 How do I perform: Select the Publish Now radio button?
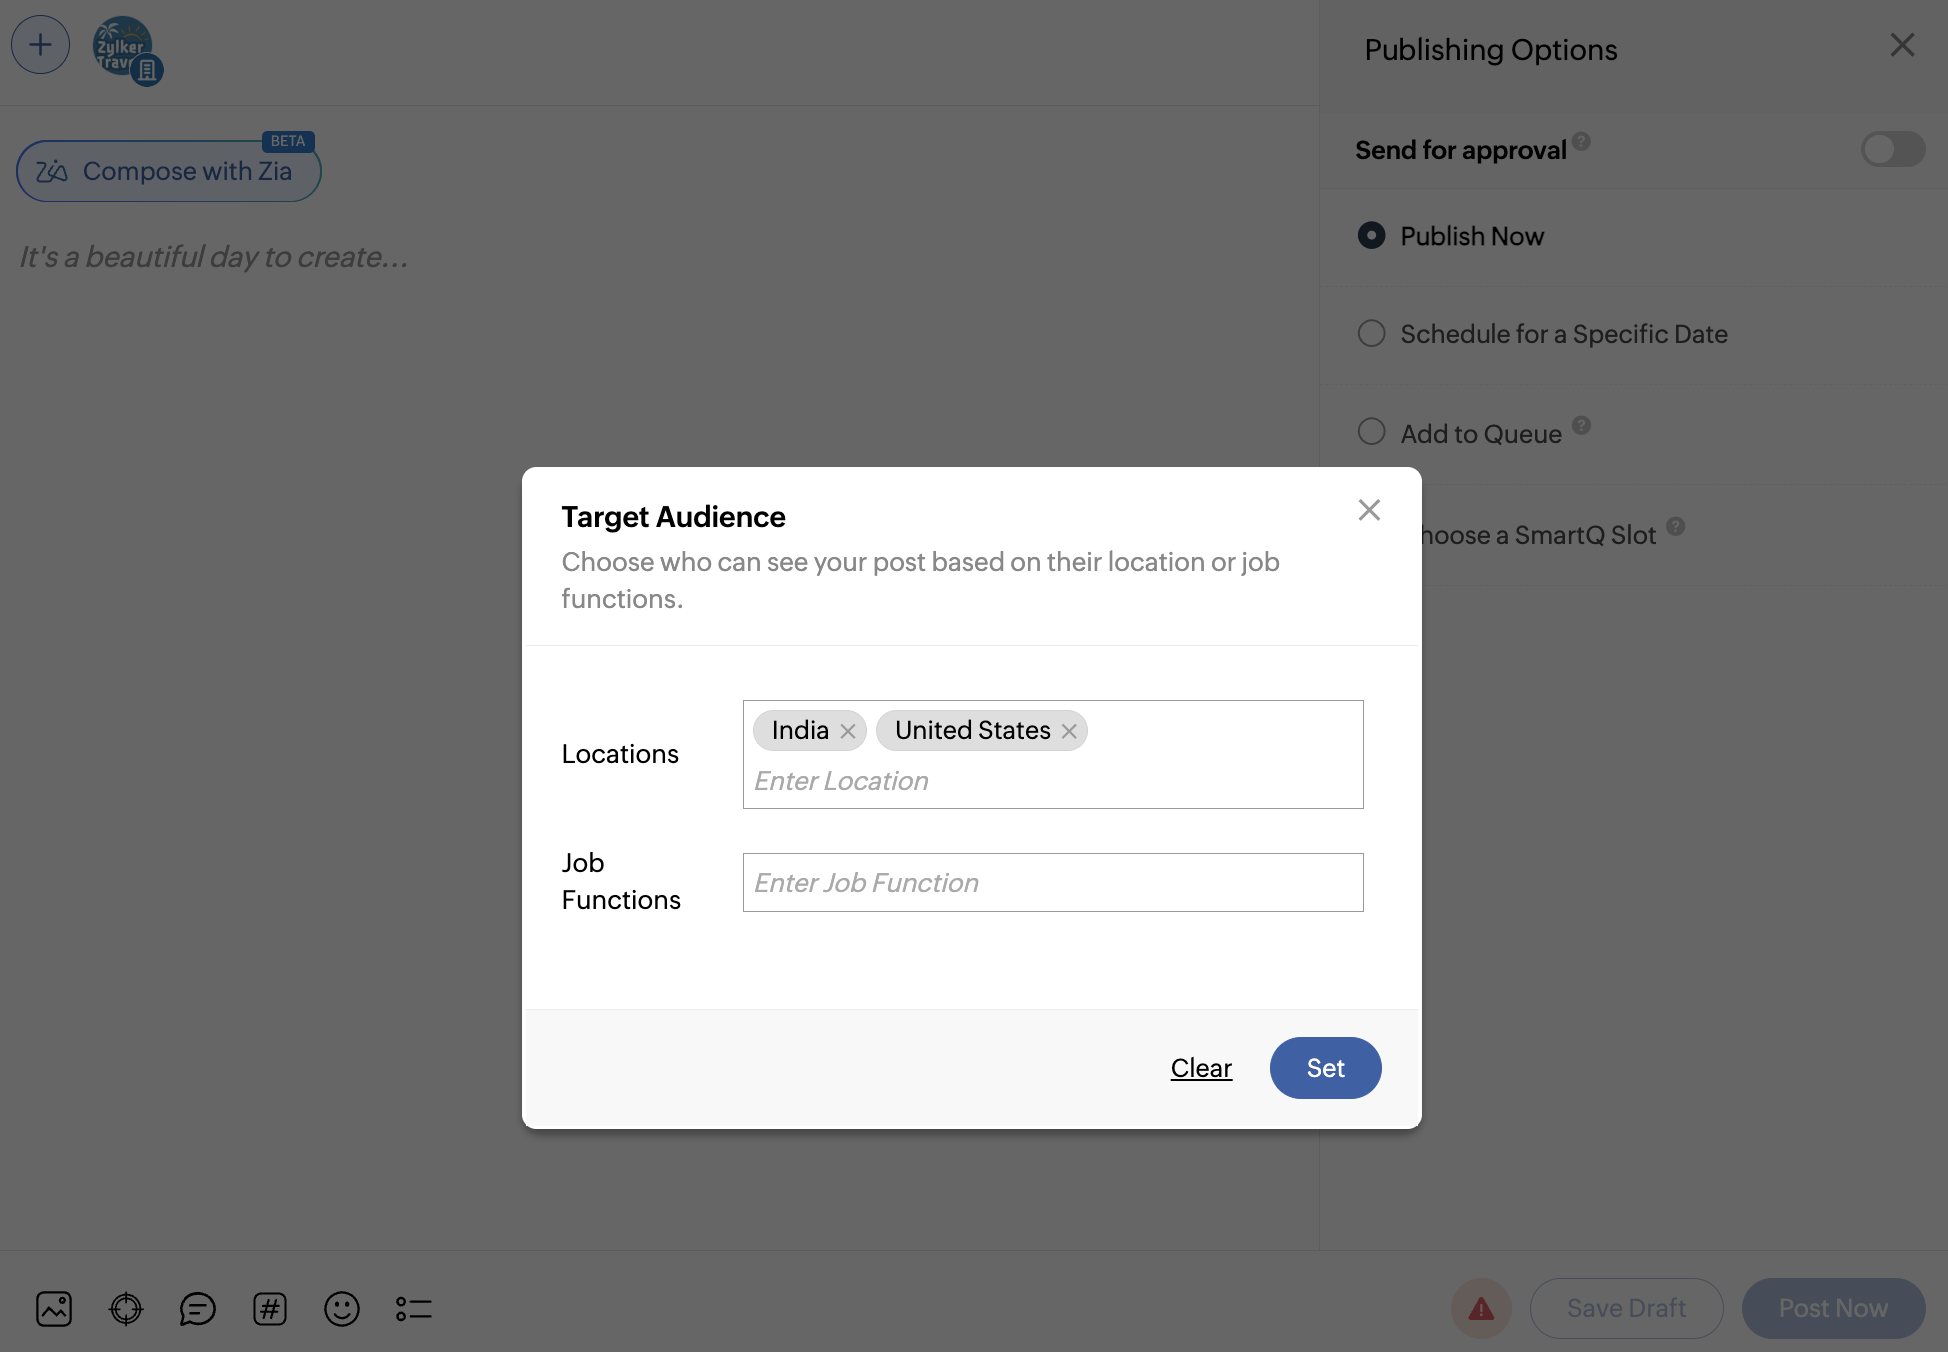[x=1372, y=236]
